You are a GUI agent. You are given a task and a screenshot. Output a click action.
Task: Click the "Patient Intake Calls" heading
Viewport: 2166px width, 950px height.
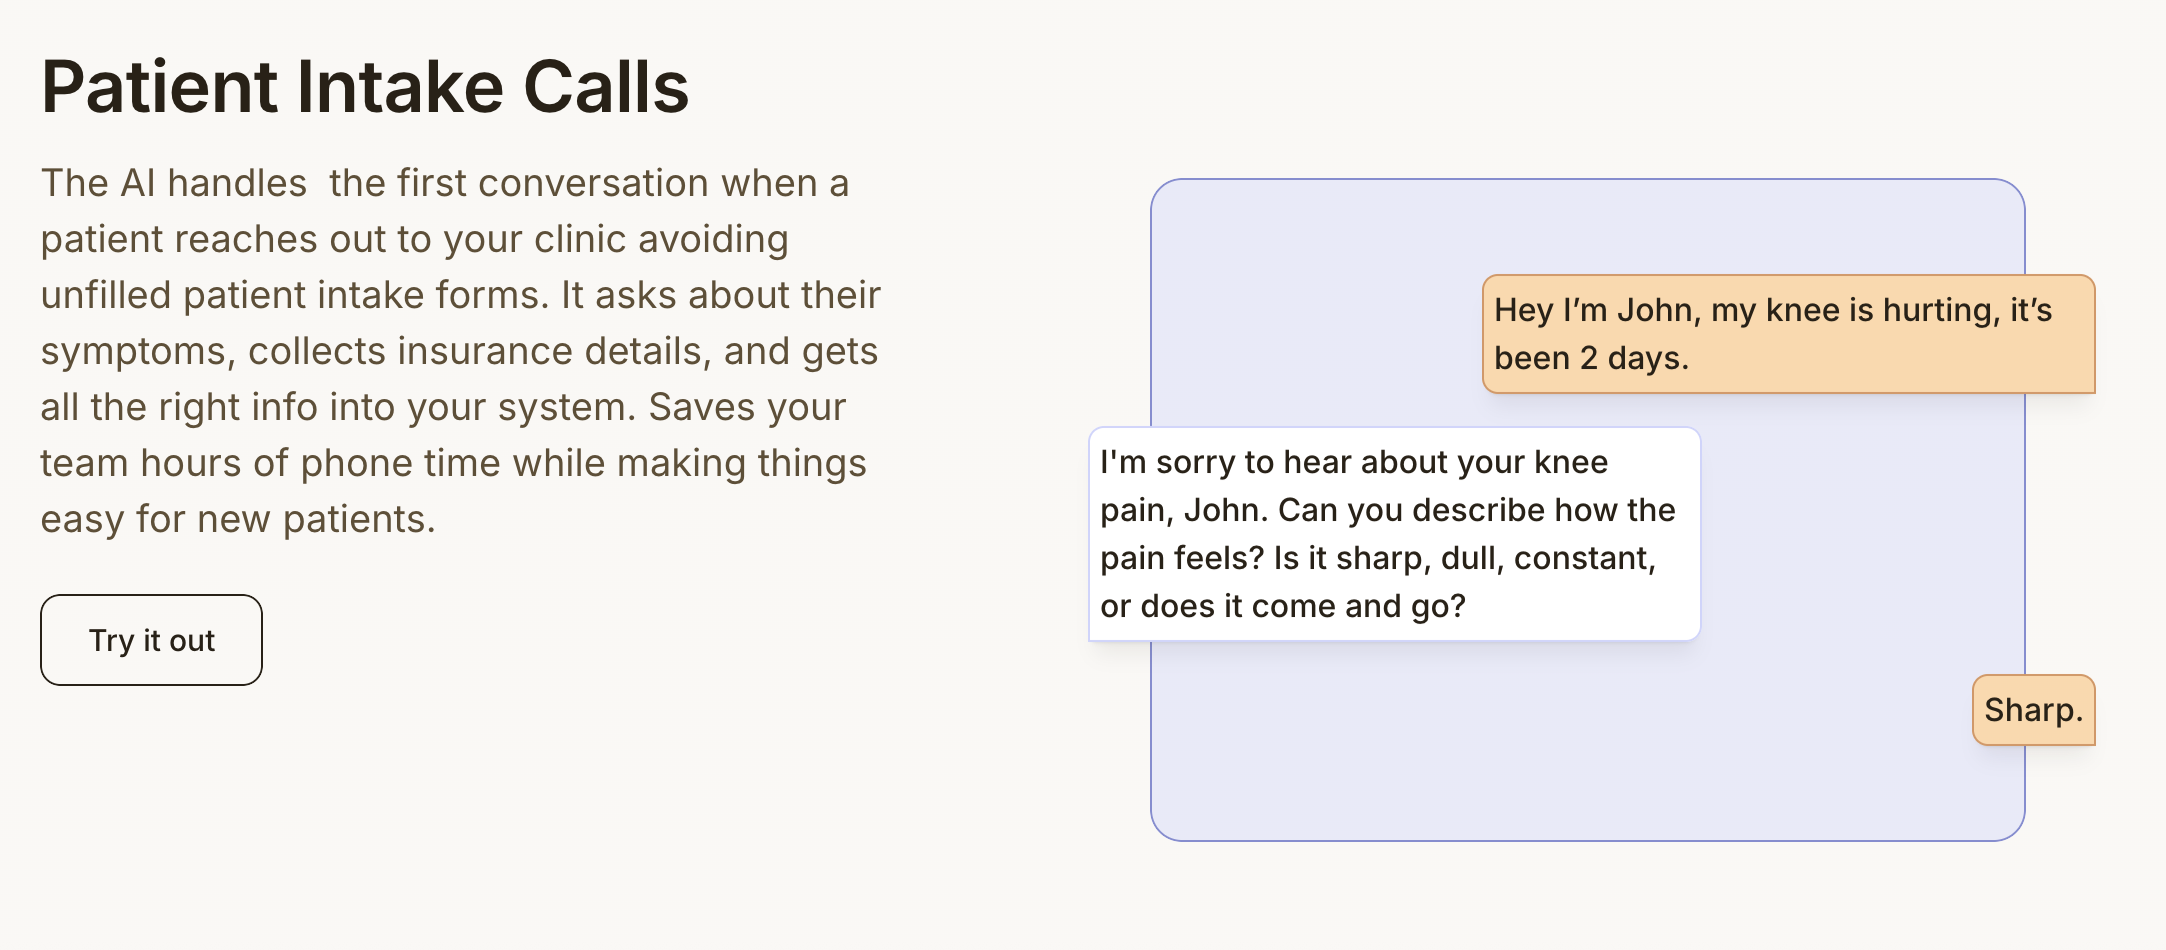click(x=365, y=87)
